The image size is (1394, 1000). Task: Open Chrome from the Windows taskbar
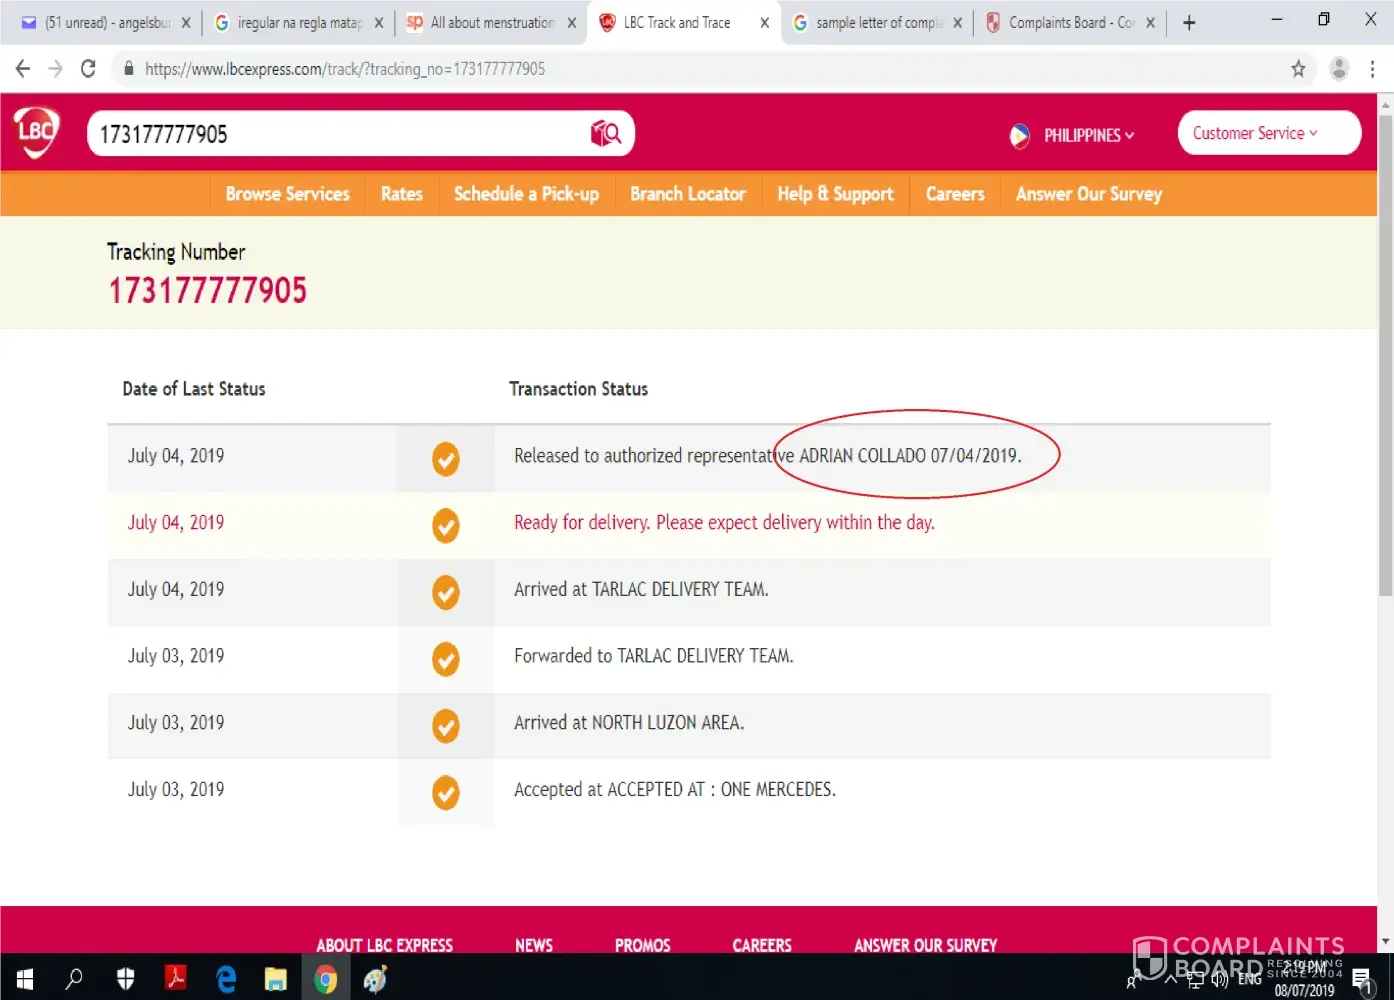pos(325,979)
